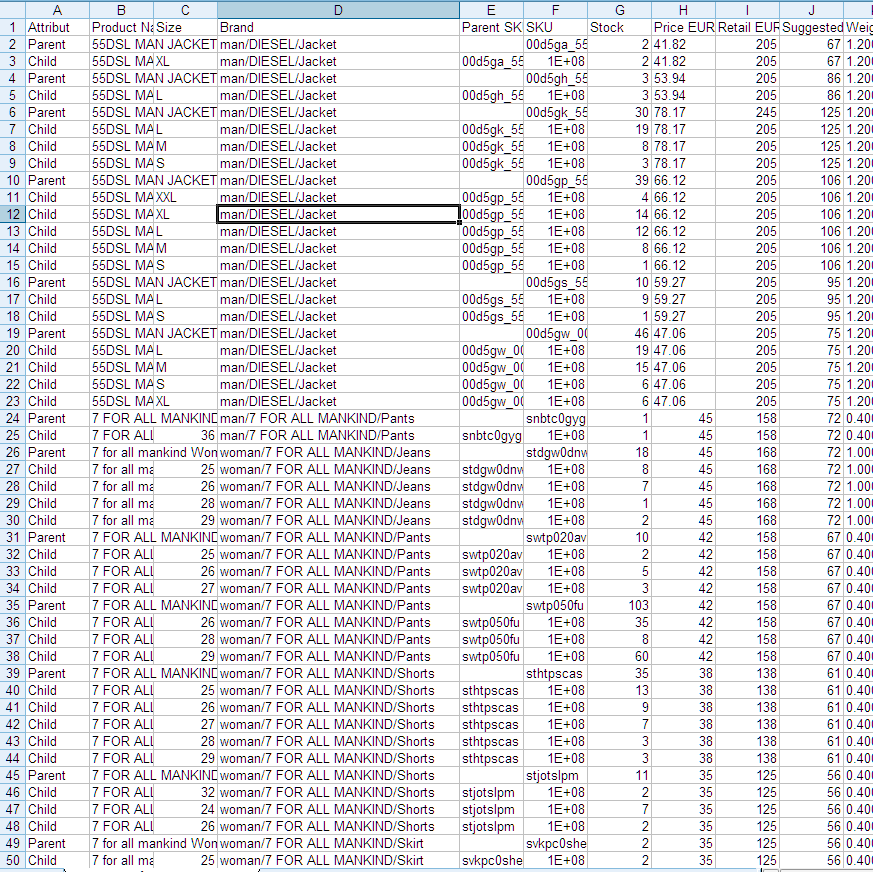The height and width of the screenshot is (872, 873).
Task: Select the size cell "XXL"
Action: point(185,198)
